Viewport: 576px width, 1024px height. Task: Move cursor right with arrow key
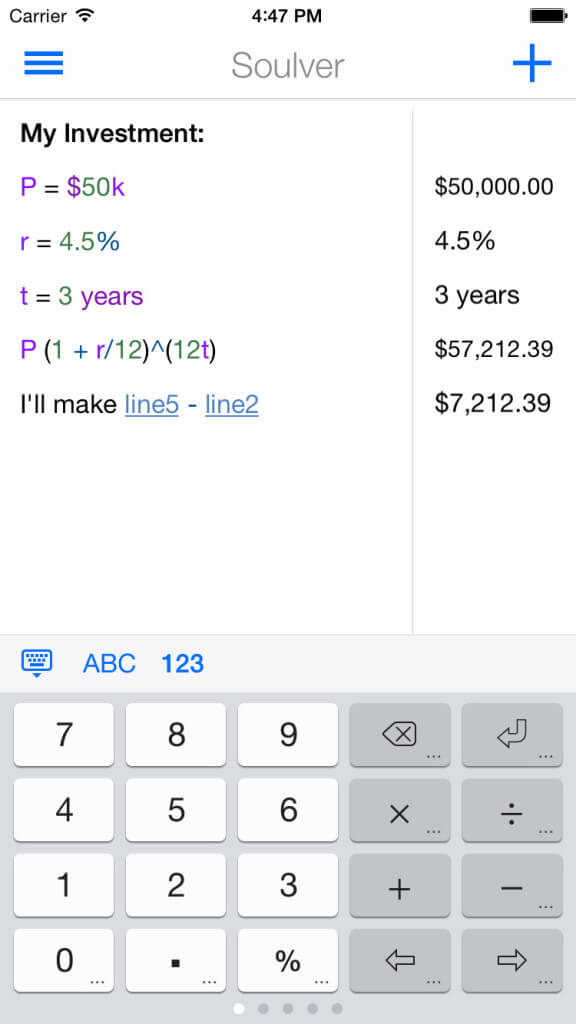(x=512, y=961)
